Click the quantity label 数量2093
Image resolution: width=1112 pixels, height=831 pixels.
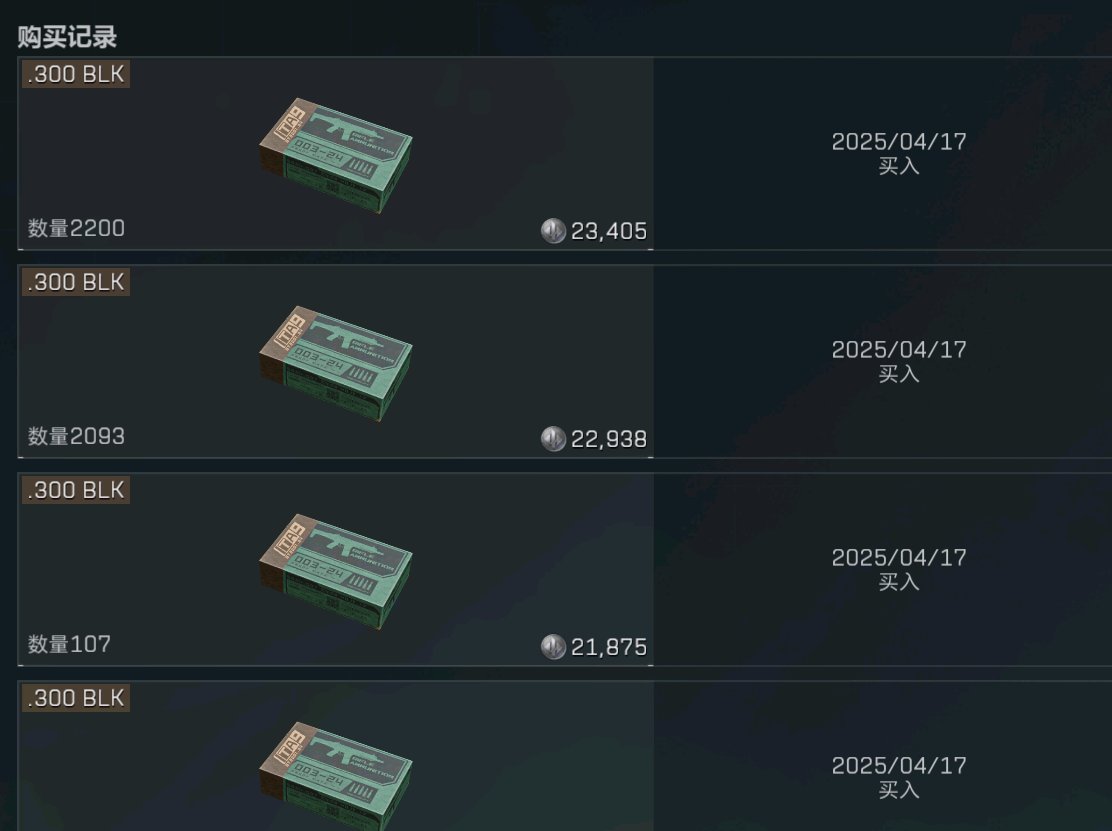[76, 435]
